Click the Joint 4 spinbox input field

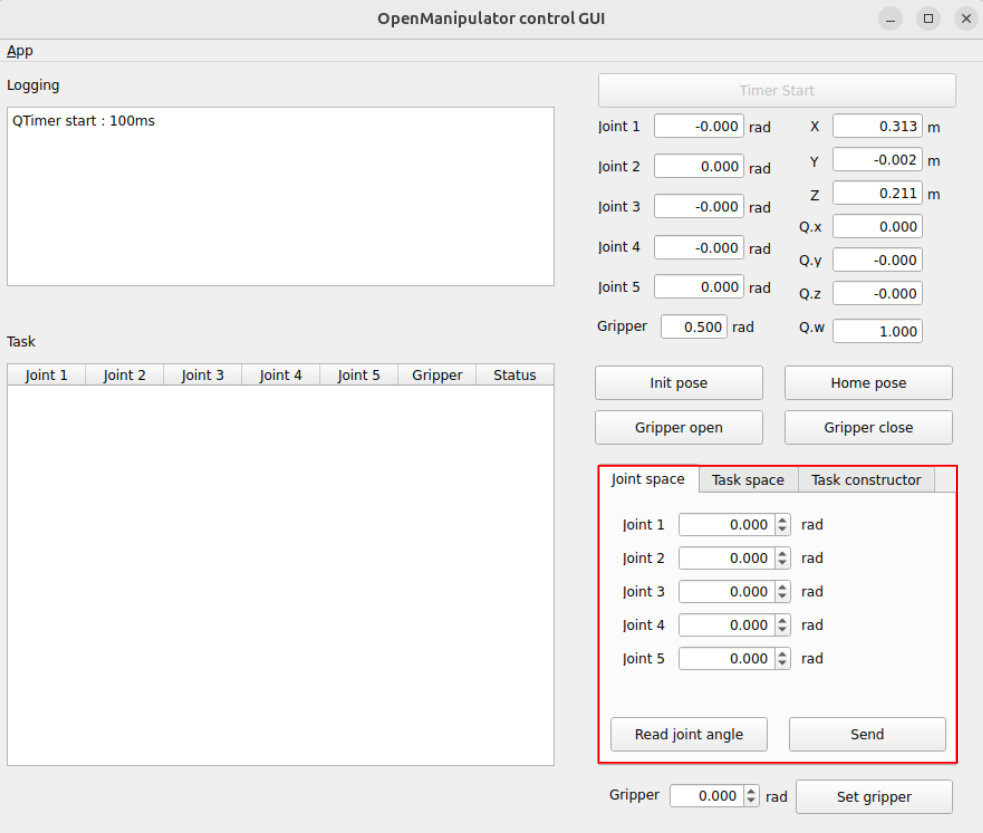coord(725,625)
